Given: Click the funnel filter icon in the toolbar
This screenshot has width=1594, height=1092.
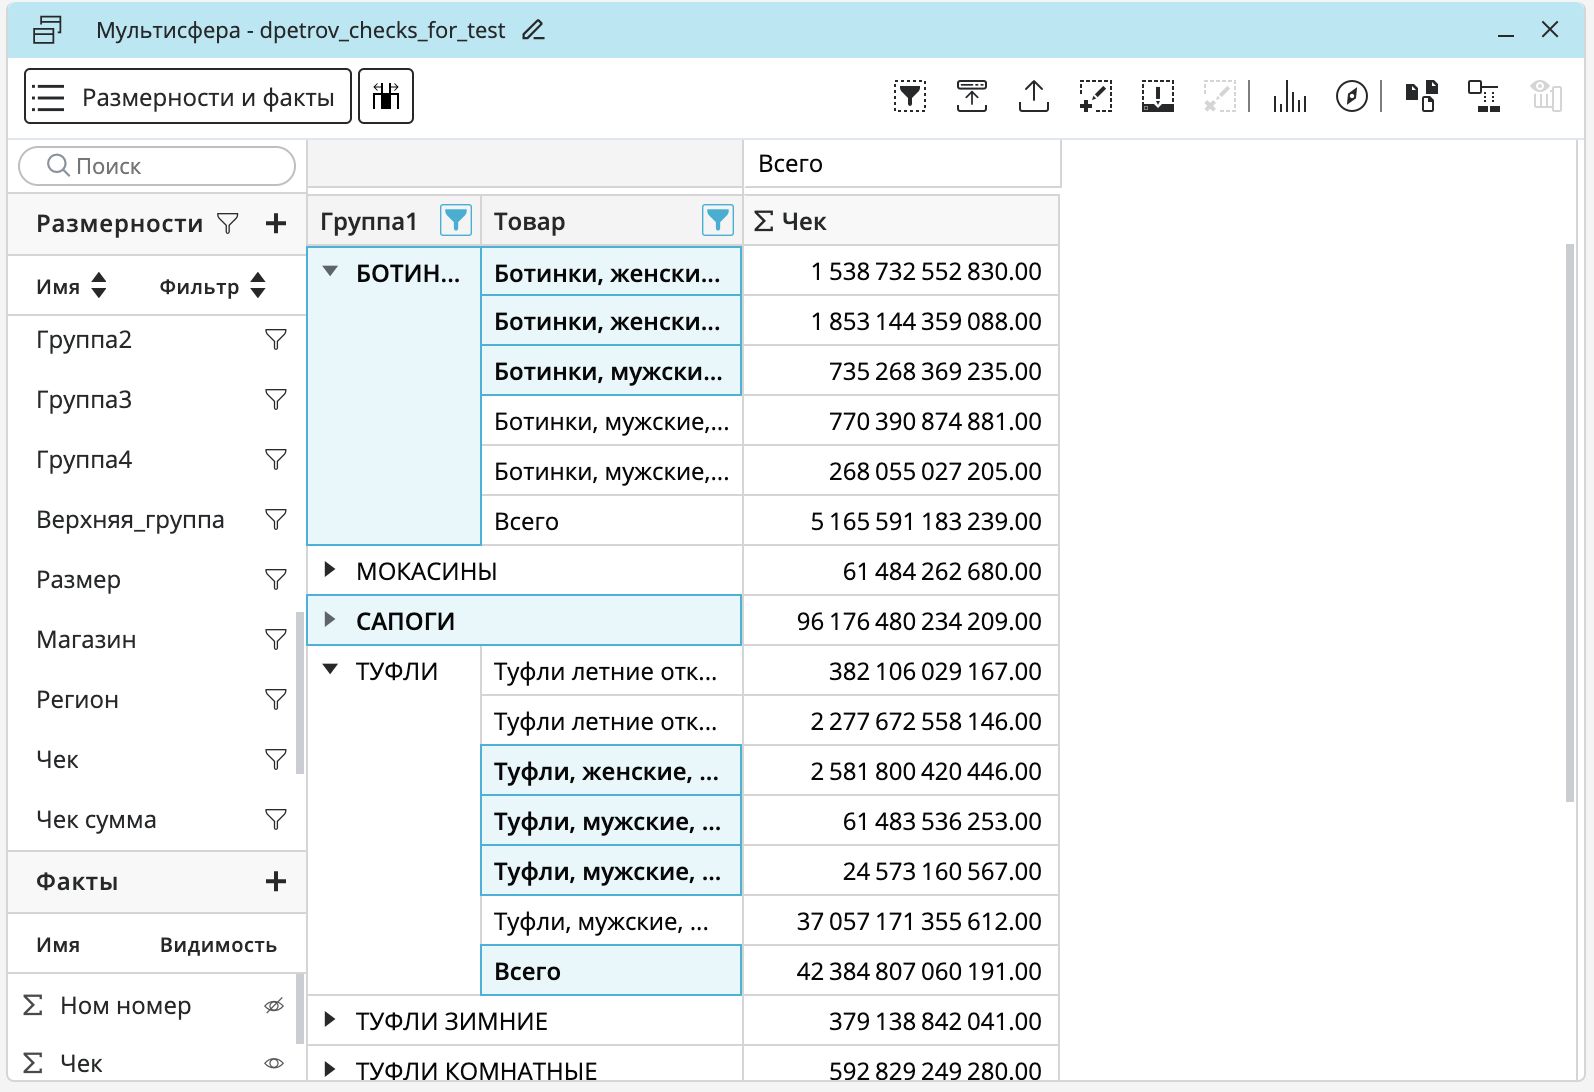Looking at the screenshot, I should [909, 96].
